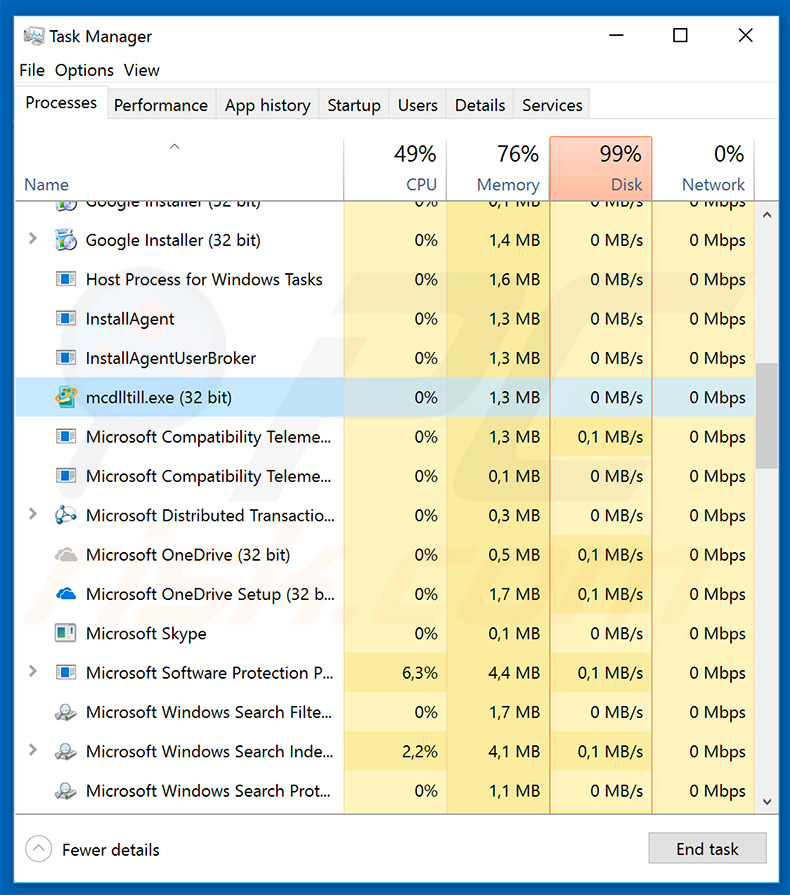The width and height of the screenshot is (790, 895).
Task: Click the 1,1 MB memory value
Action: click(x=514, y=791)
